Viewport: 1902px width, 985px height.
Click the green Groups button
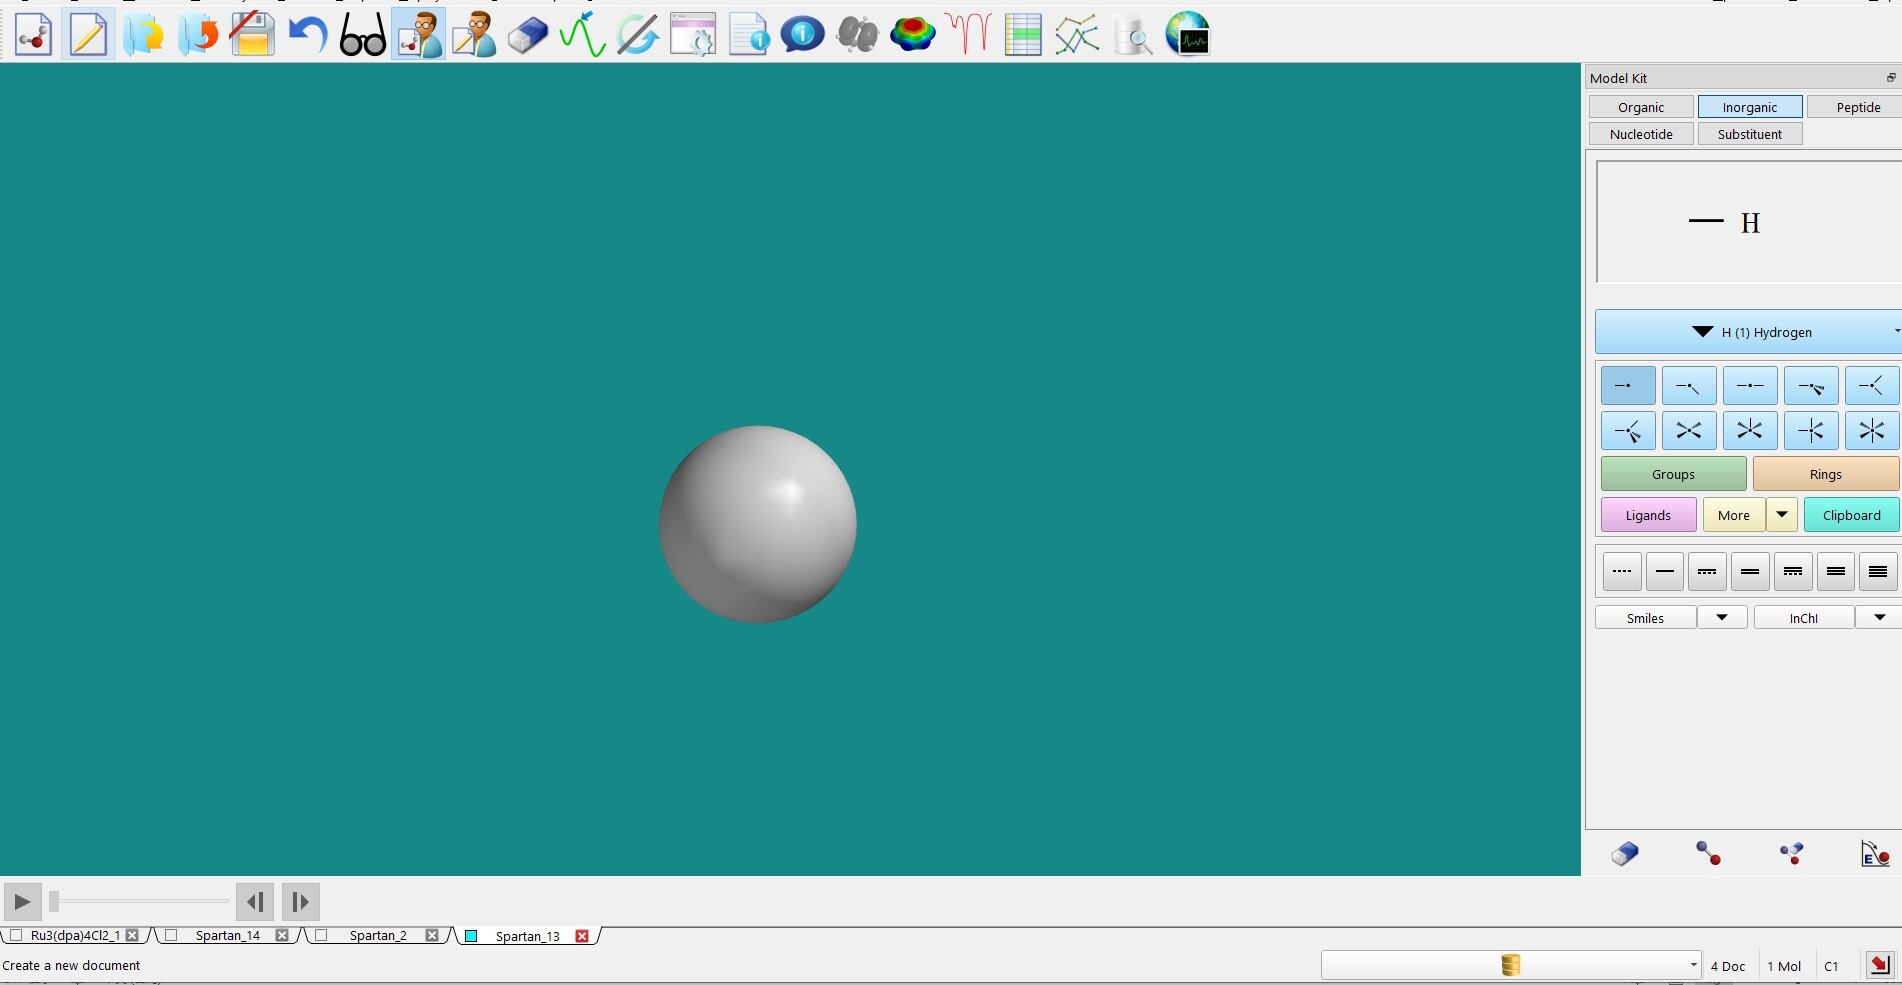click(1673, 474)
